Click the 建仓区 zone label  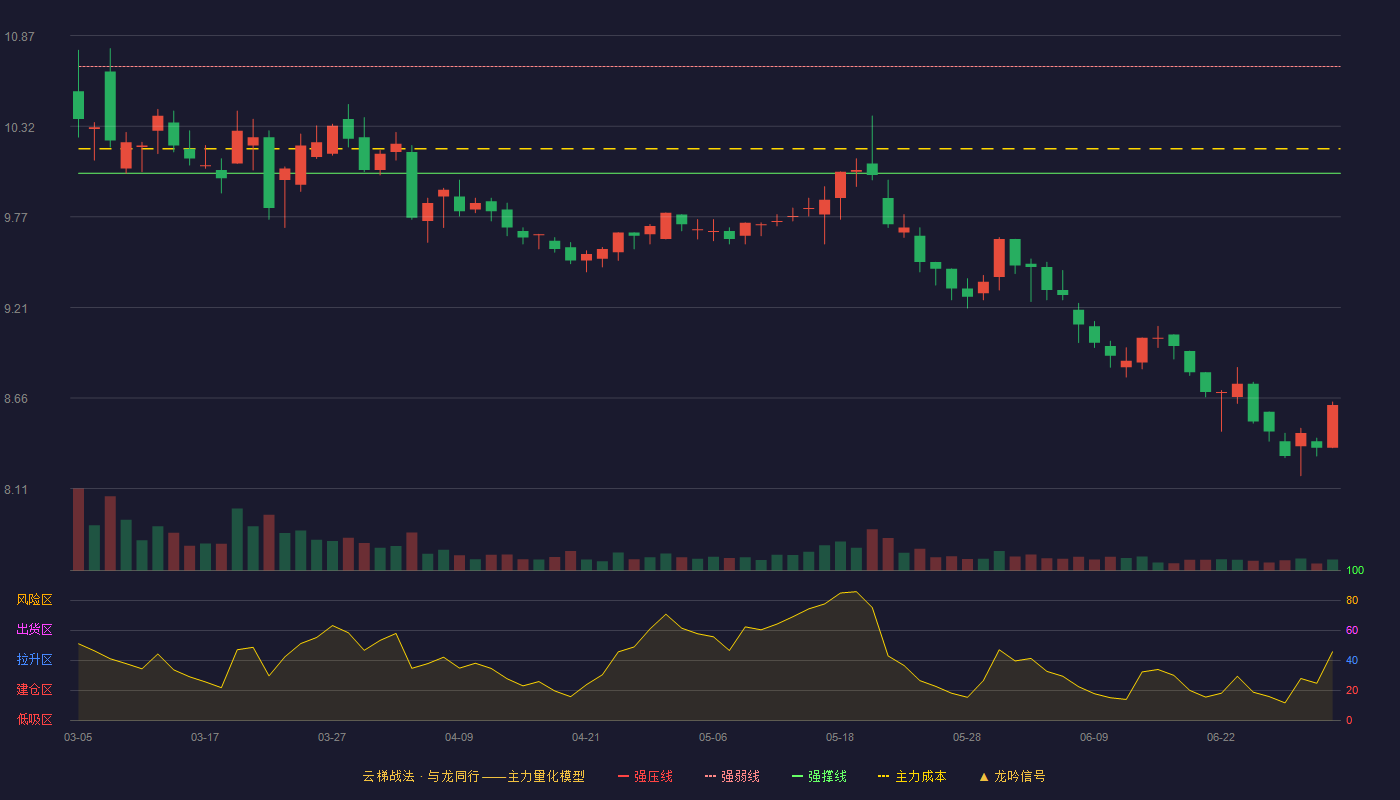(x=34, y=690)
